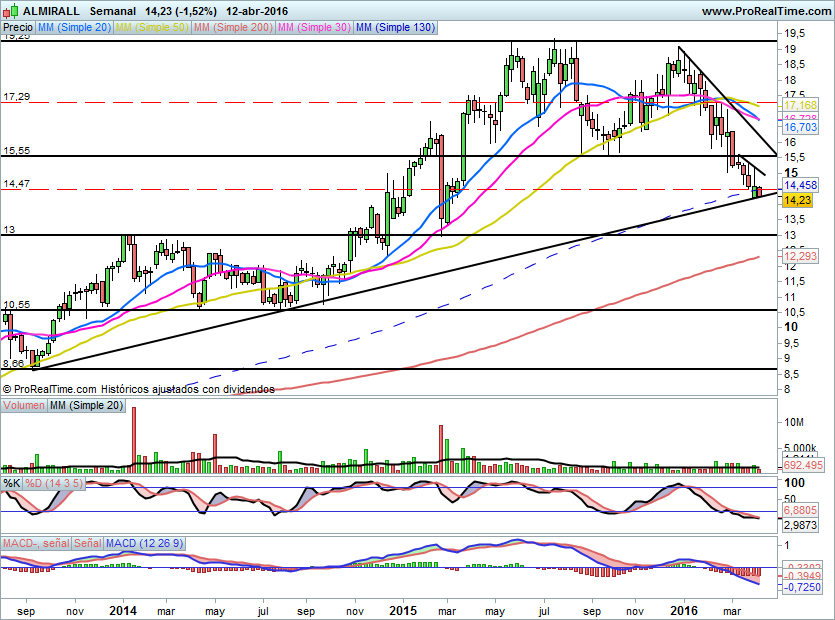
Task: Click the yellow 14,23 current price tag
Action: click(x=798, y=200)
